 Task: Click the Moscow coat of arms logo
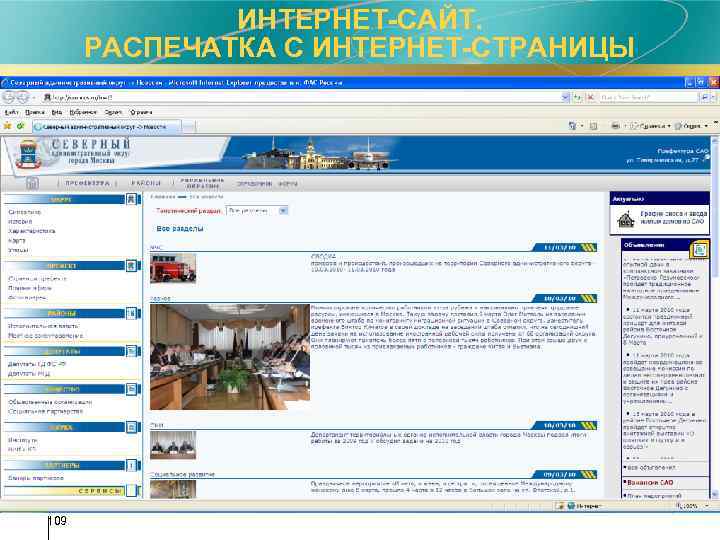pos(28,154)
